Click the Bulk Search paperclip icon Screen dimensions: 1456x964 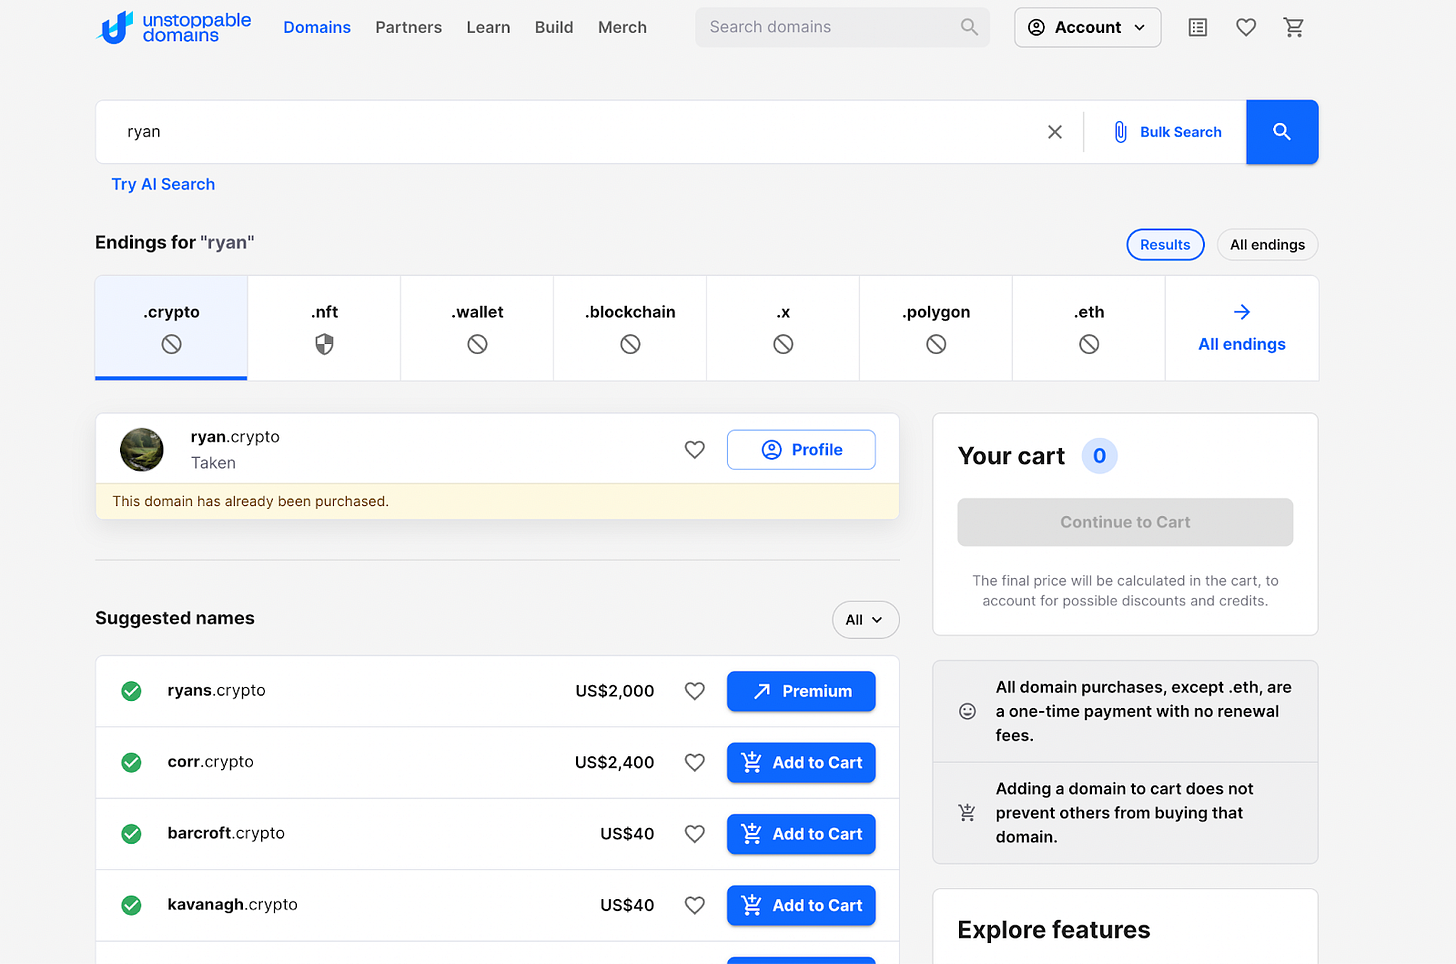click(1121, 132)
